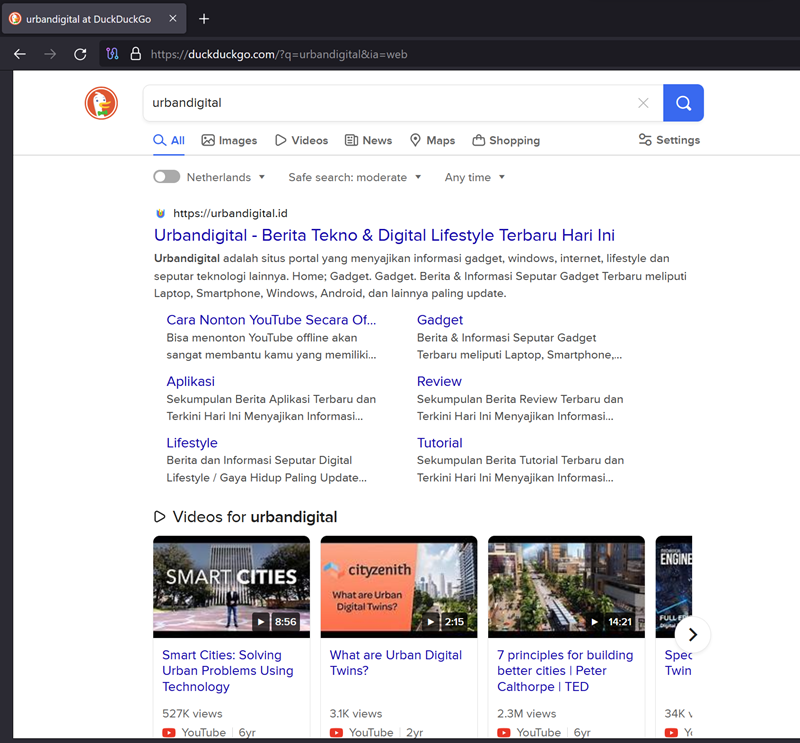The height and width of the screenshot is (743, 800).
Task: Clear the search box with X icon
Action: coord(643,103)
